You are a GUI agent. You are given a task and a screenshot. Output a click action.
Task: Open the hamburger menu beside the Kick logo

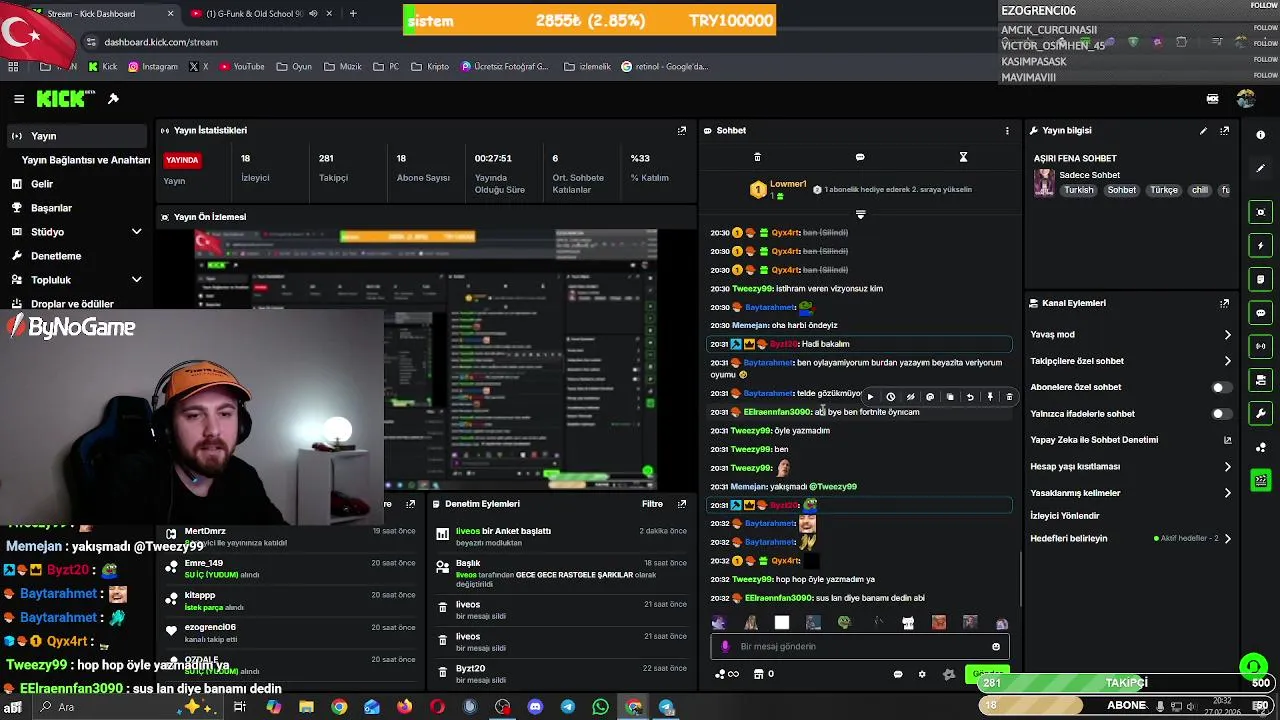tap(19, 99)
